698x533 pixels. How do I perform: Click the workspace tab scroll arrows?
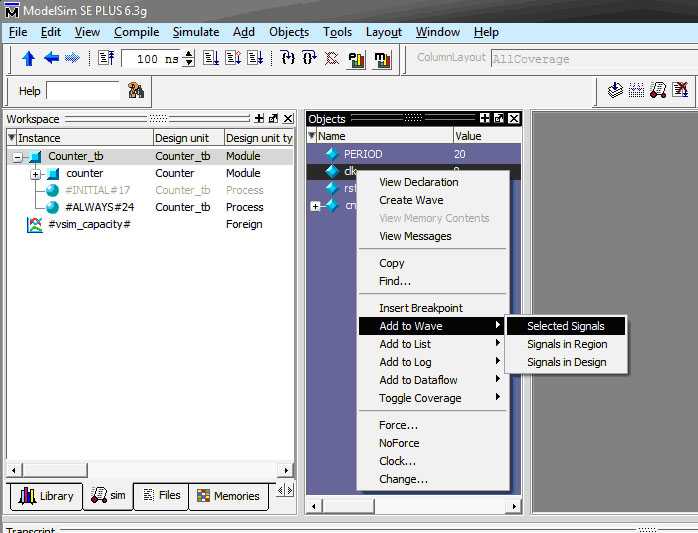(285, 490)
